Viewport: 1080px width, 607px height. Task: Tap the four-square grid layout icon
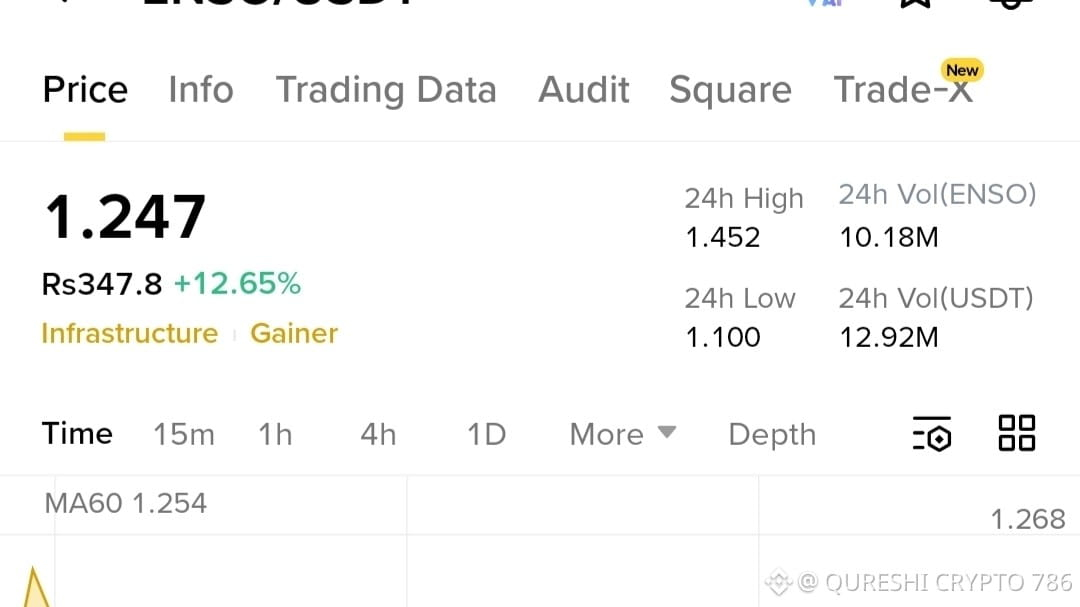[x=1017, y=434]
